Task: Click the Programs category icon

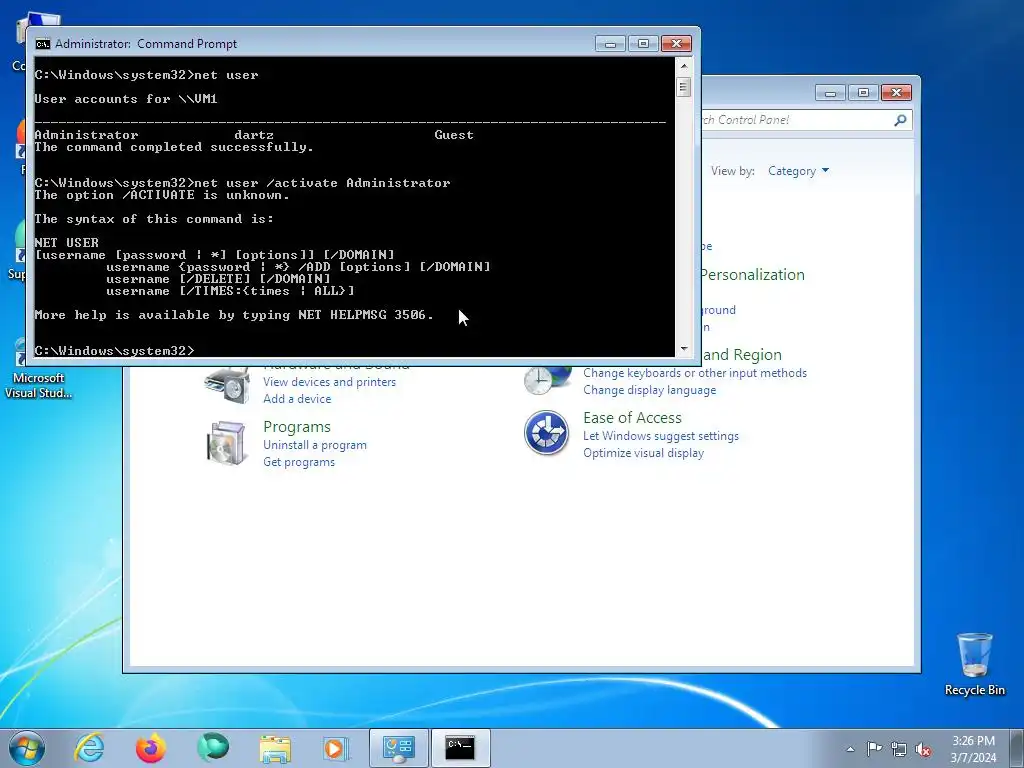Action: pyautogui.click(x=227, y=443)
